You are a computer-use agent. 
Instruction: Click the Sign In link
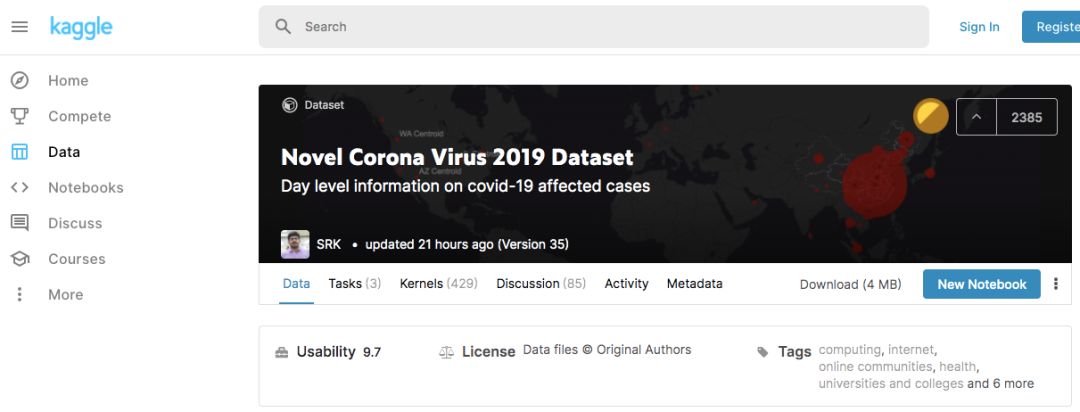pyautogui.click(x=979, y=27)
